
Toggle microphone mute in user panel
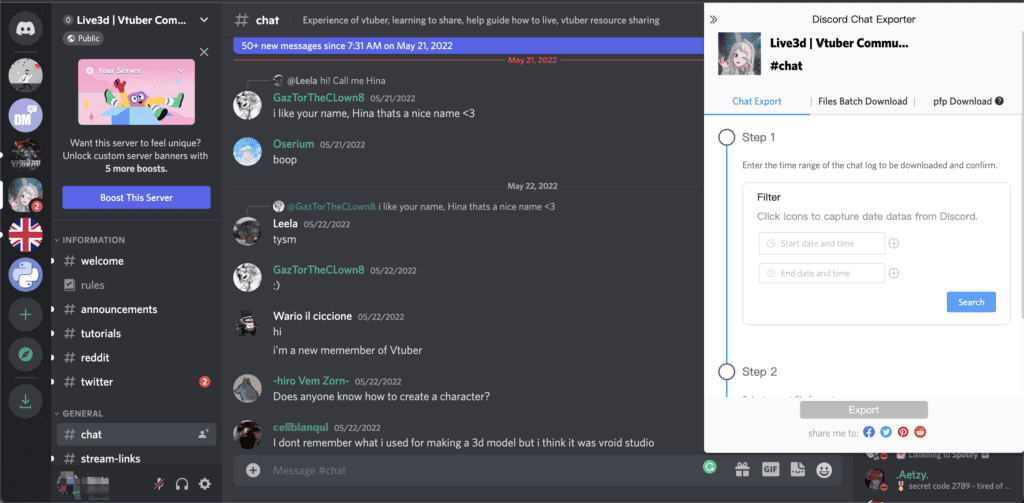point(159,484)
